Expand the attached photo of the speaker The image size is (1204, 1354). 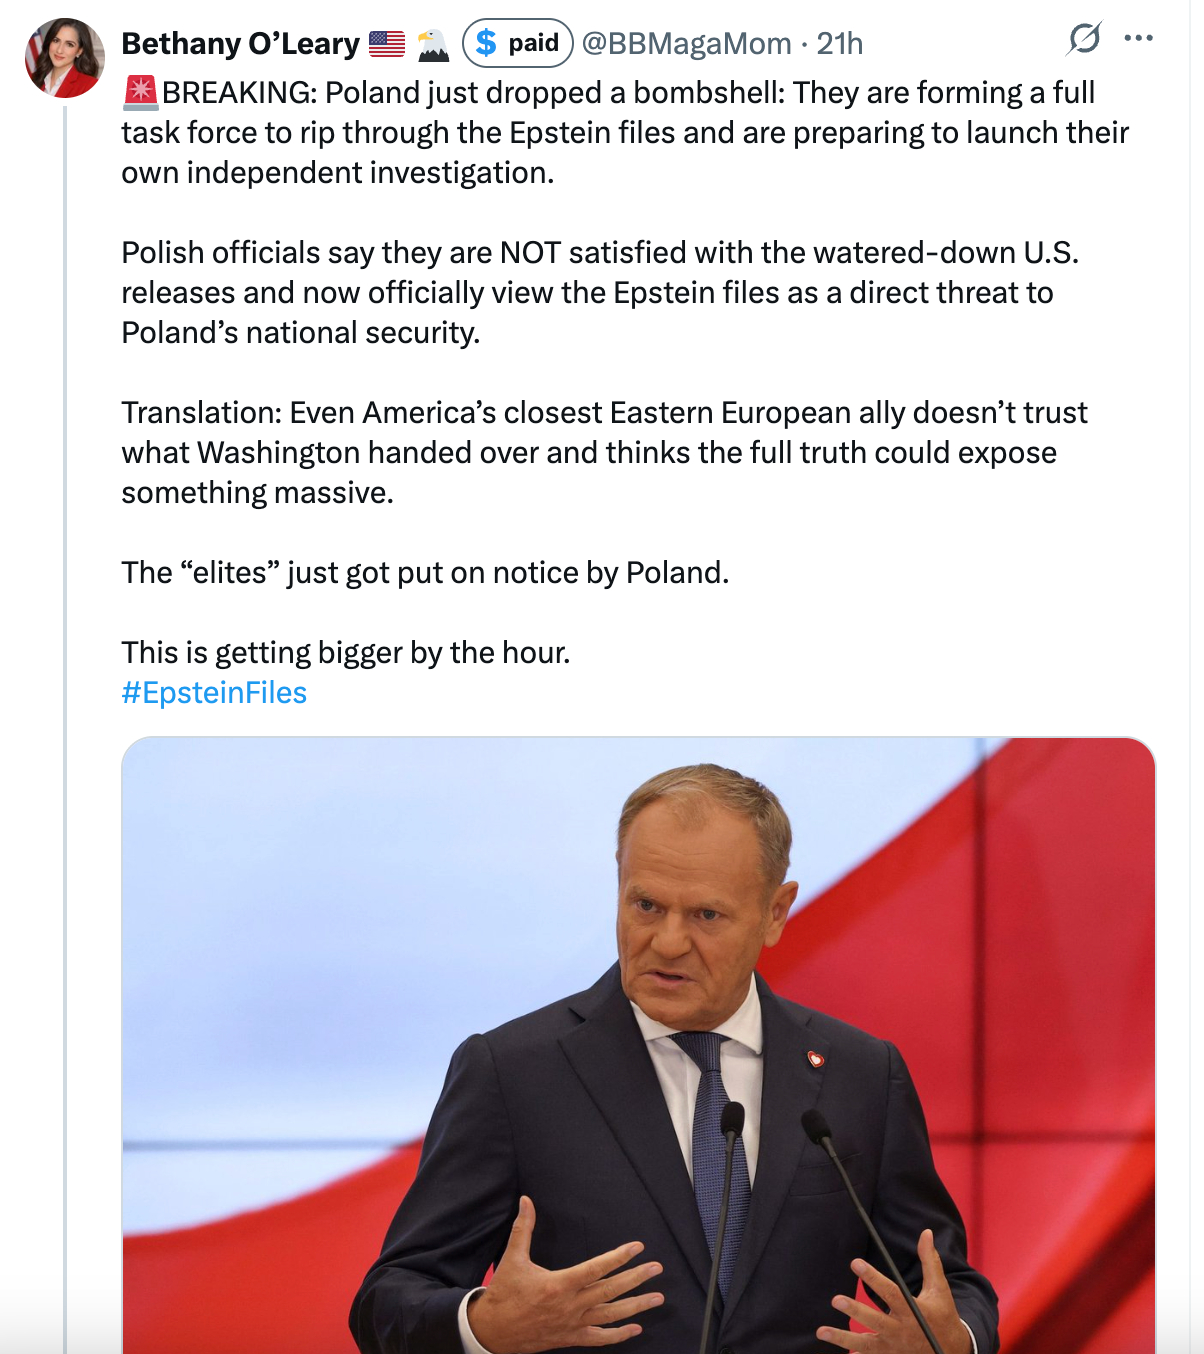click(x=638, y=1045)
